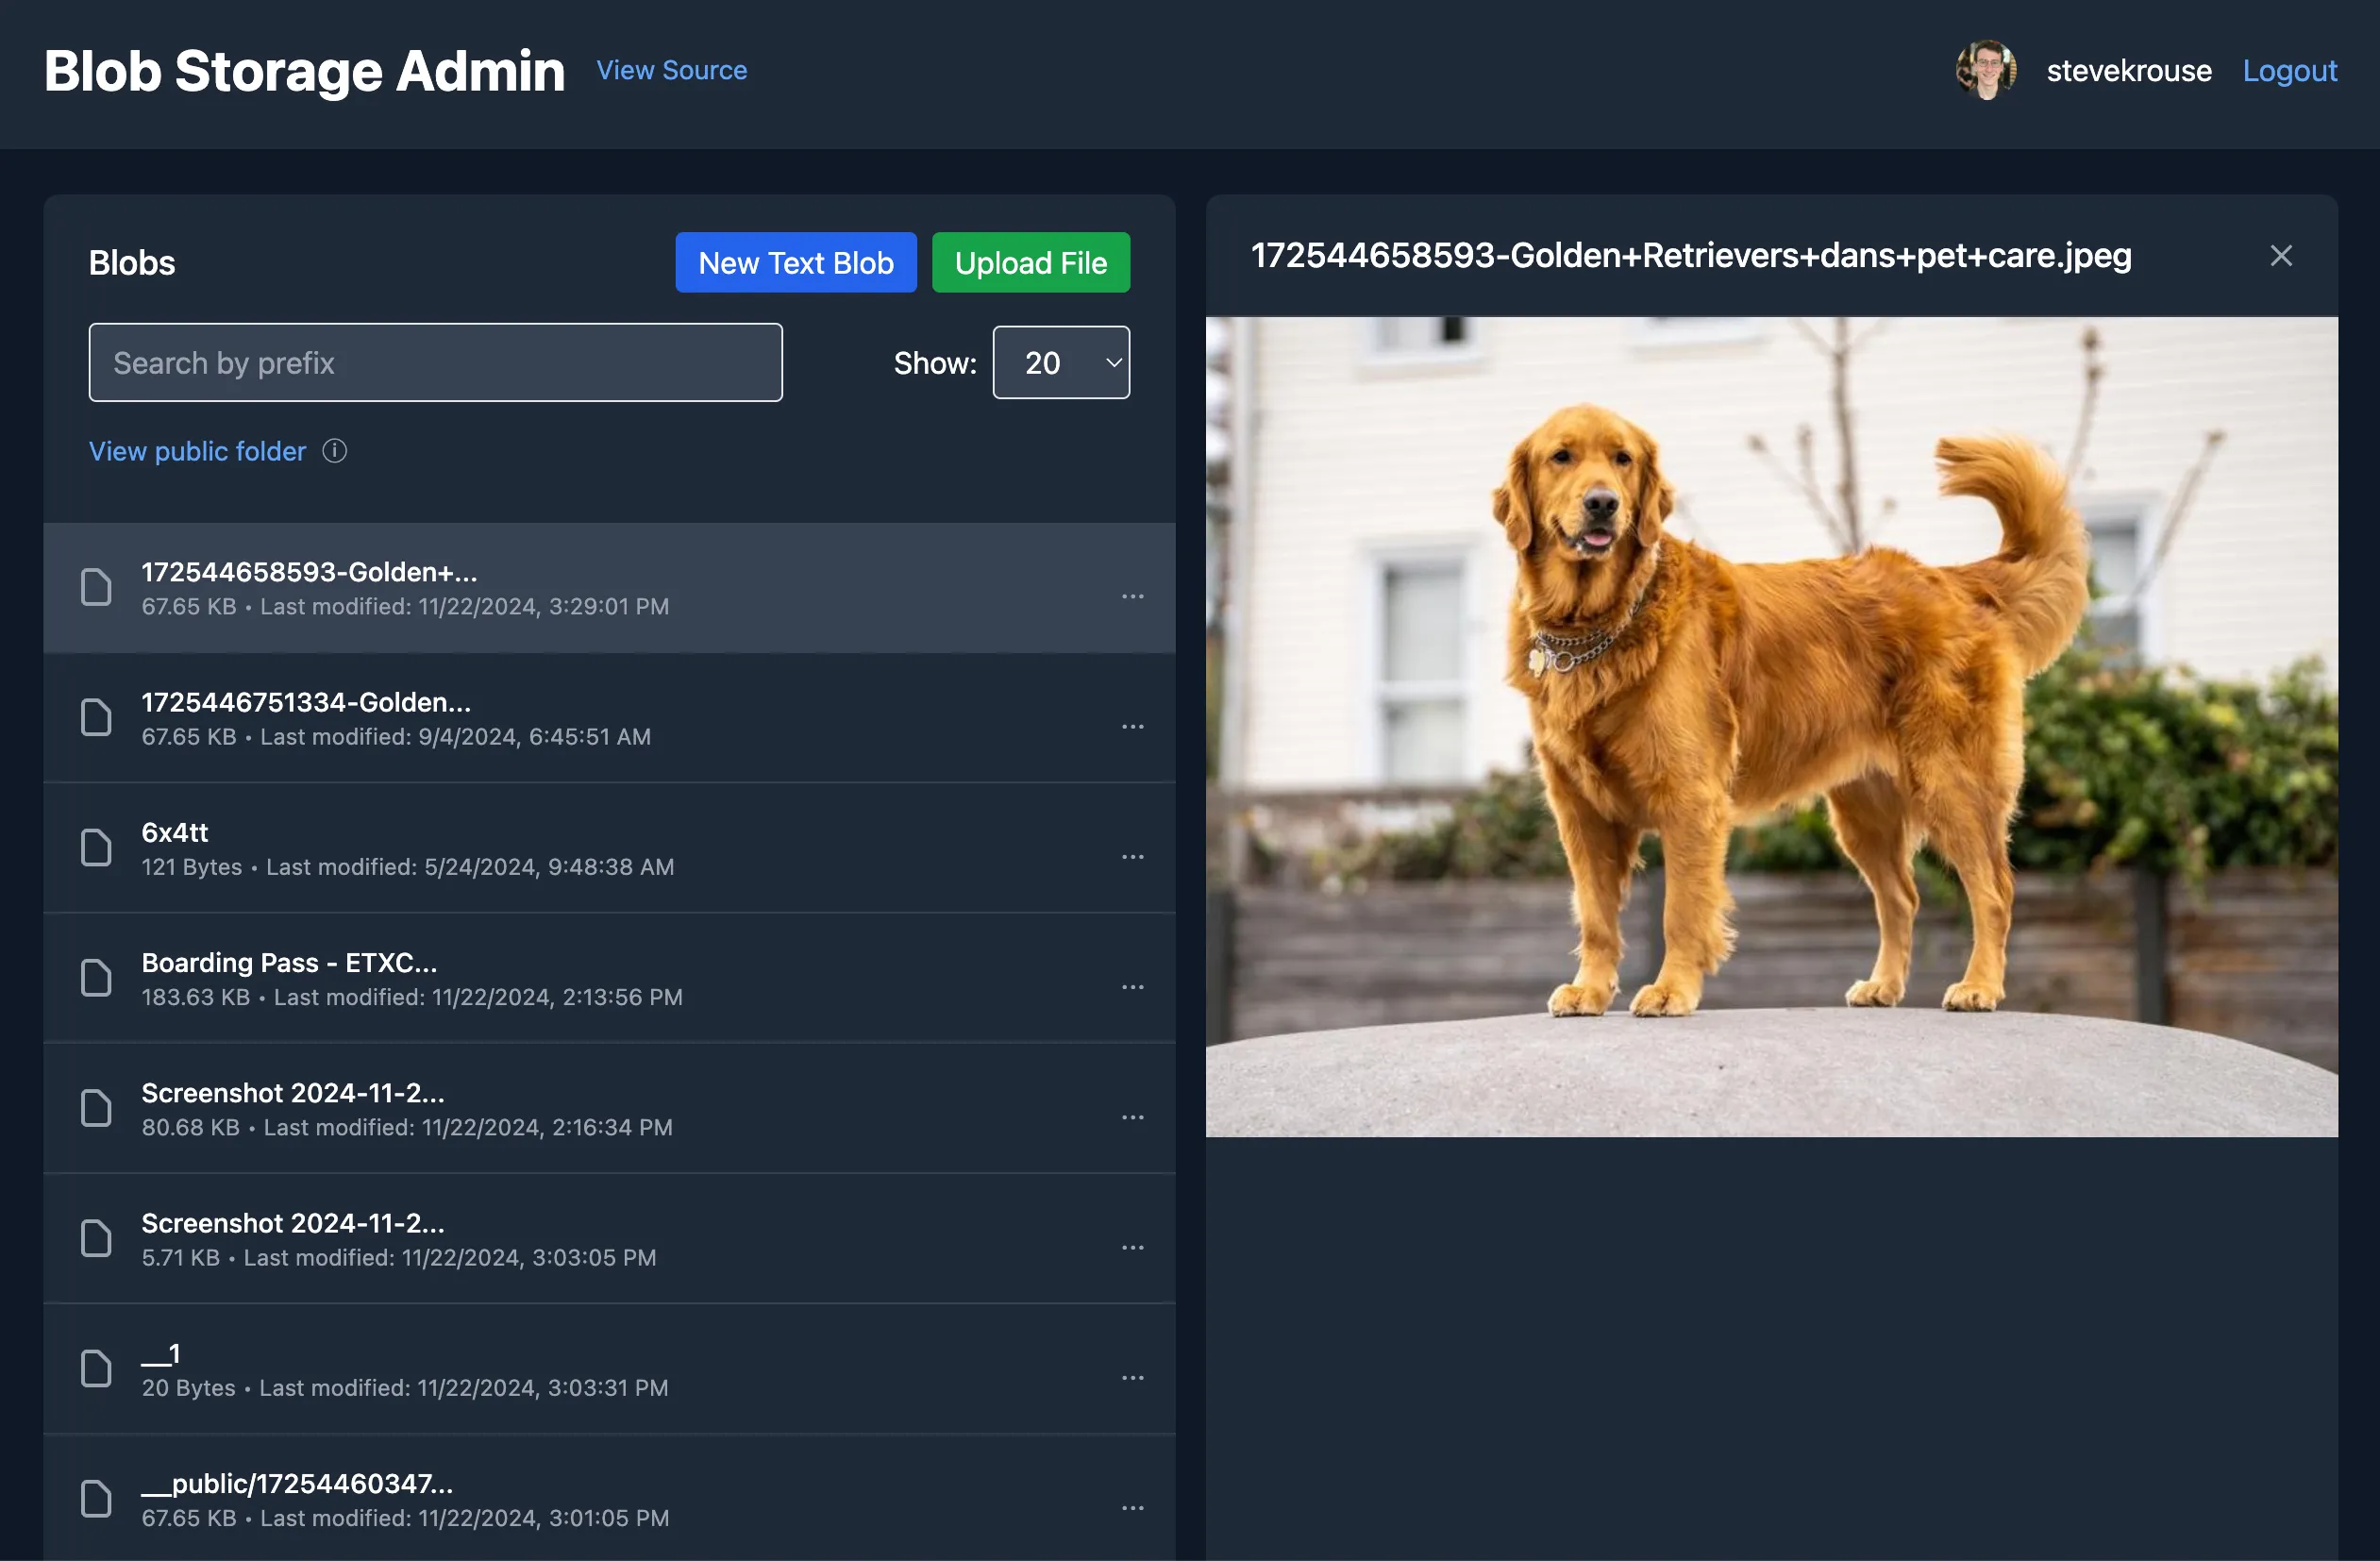This screenshot has width=2380, height=1561.
Task: Close the Golden Retriever image preview
Action: click(2280, 255)
